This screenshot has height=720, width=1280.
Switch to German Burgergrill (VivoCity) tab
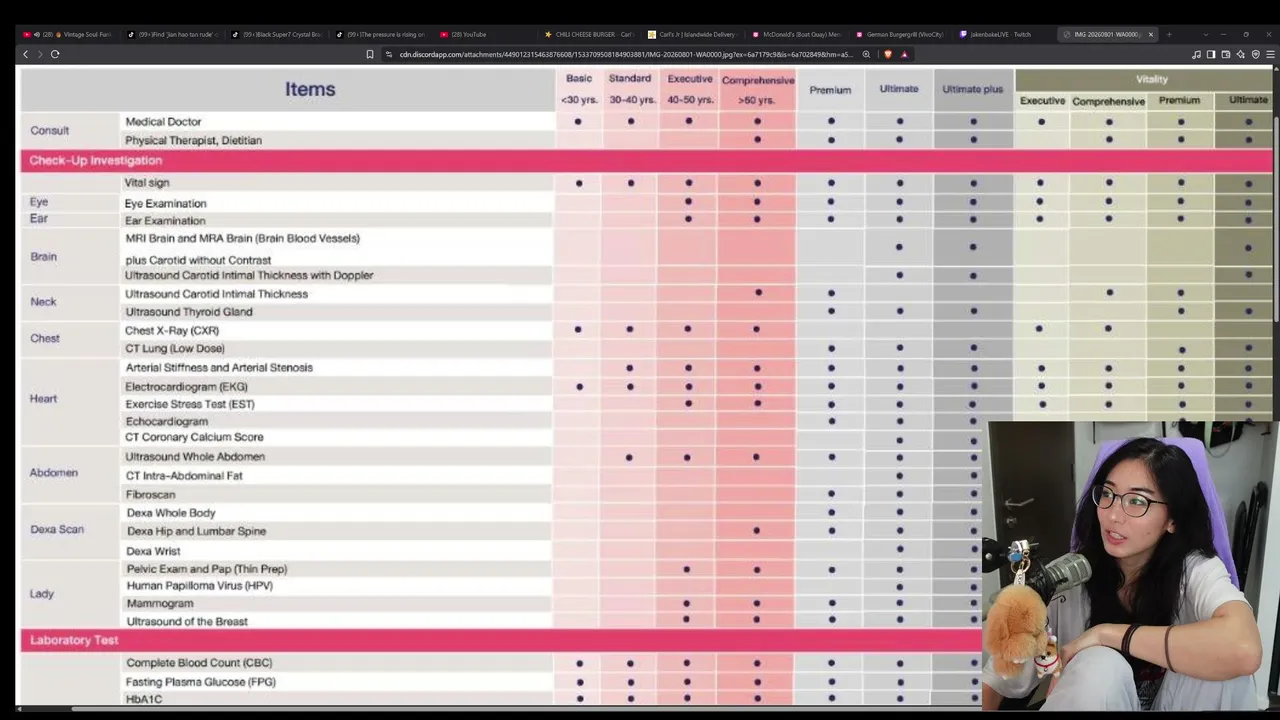(902, 34)
